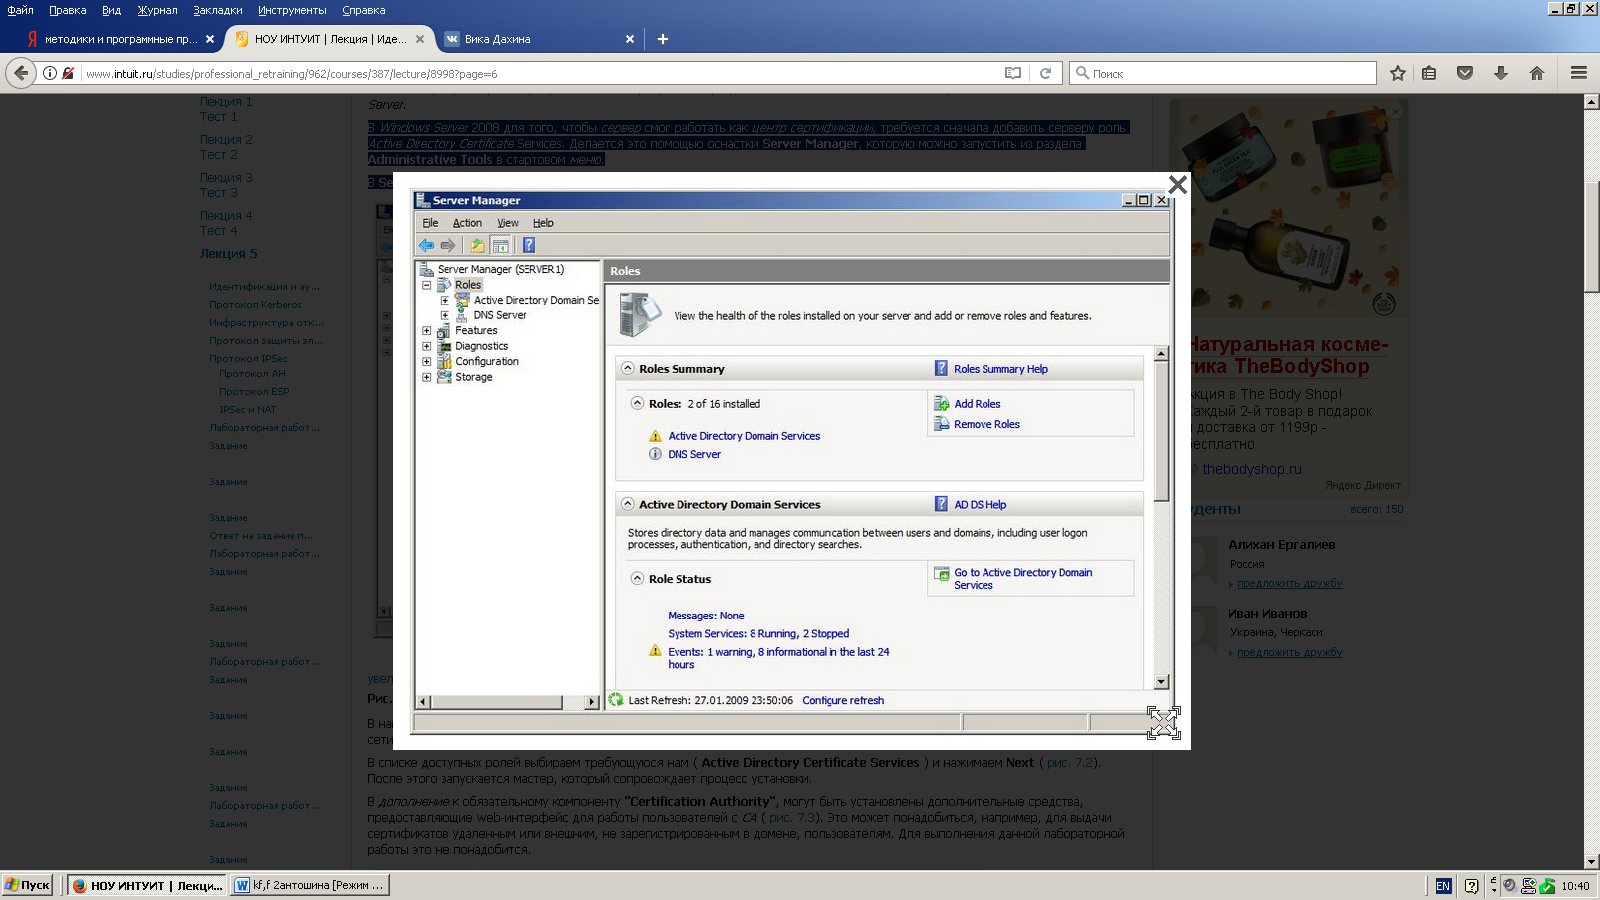Click the Server Manager Forward arrow icon
Screen dimensions: 1600x900
point(448,245)
